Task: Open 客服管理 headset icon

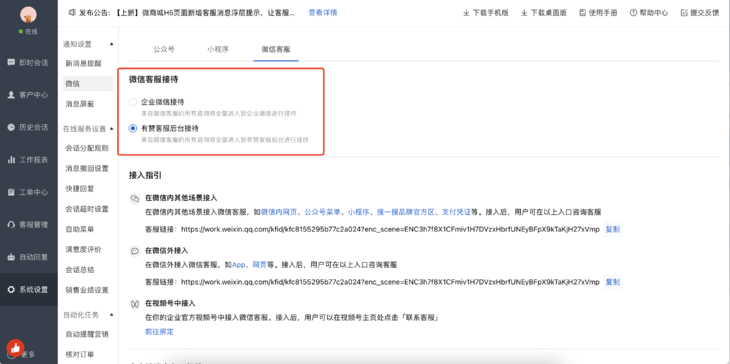Action: click(x=11, y=224)
